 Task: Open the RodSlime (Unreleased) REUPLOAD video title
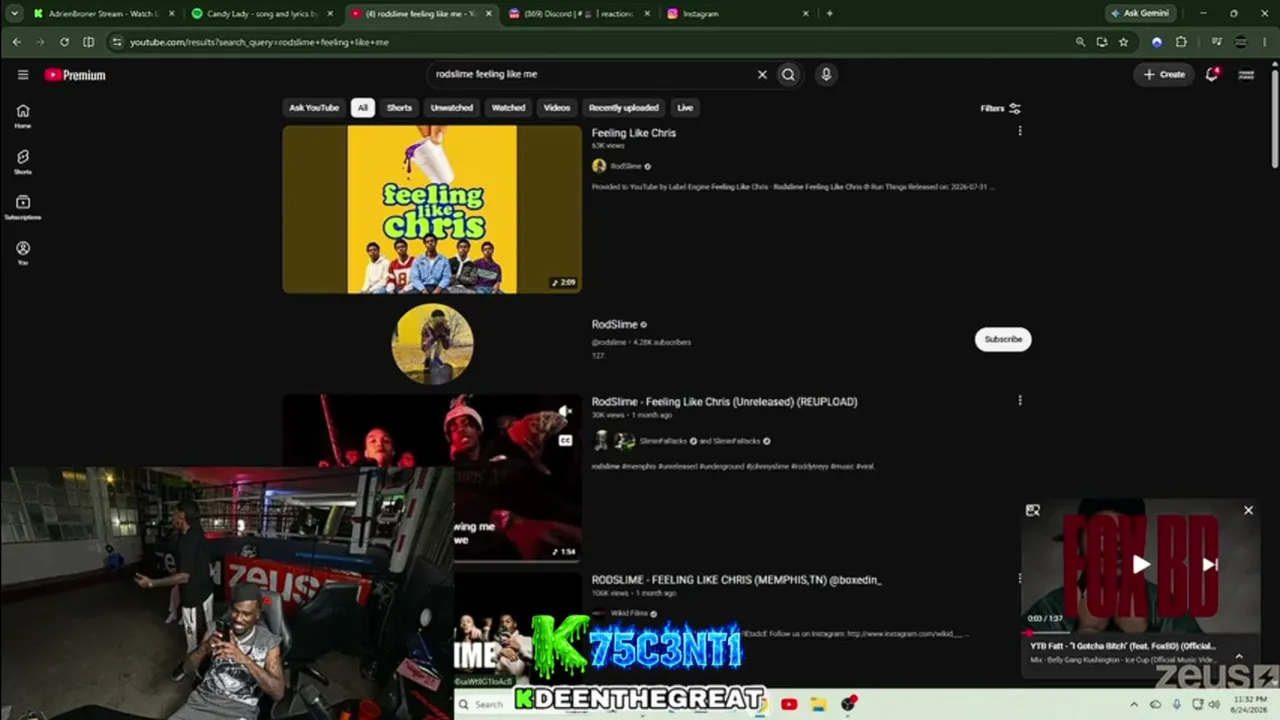(724, 402)
